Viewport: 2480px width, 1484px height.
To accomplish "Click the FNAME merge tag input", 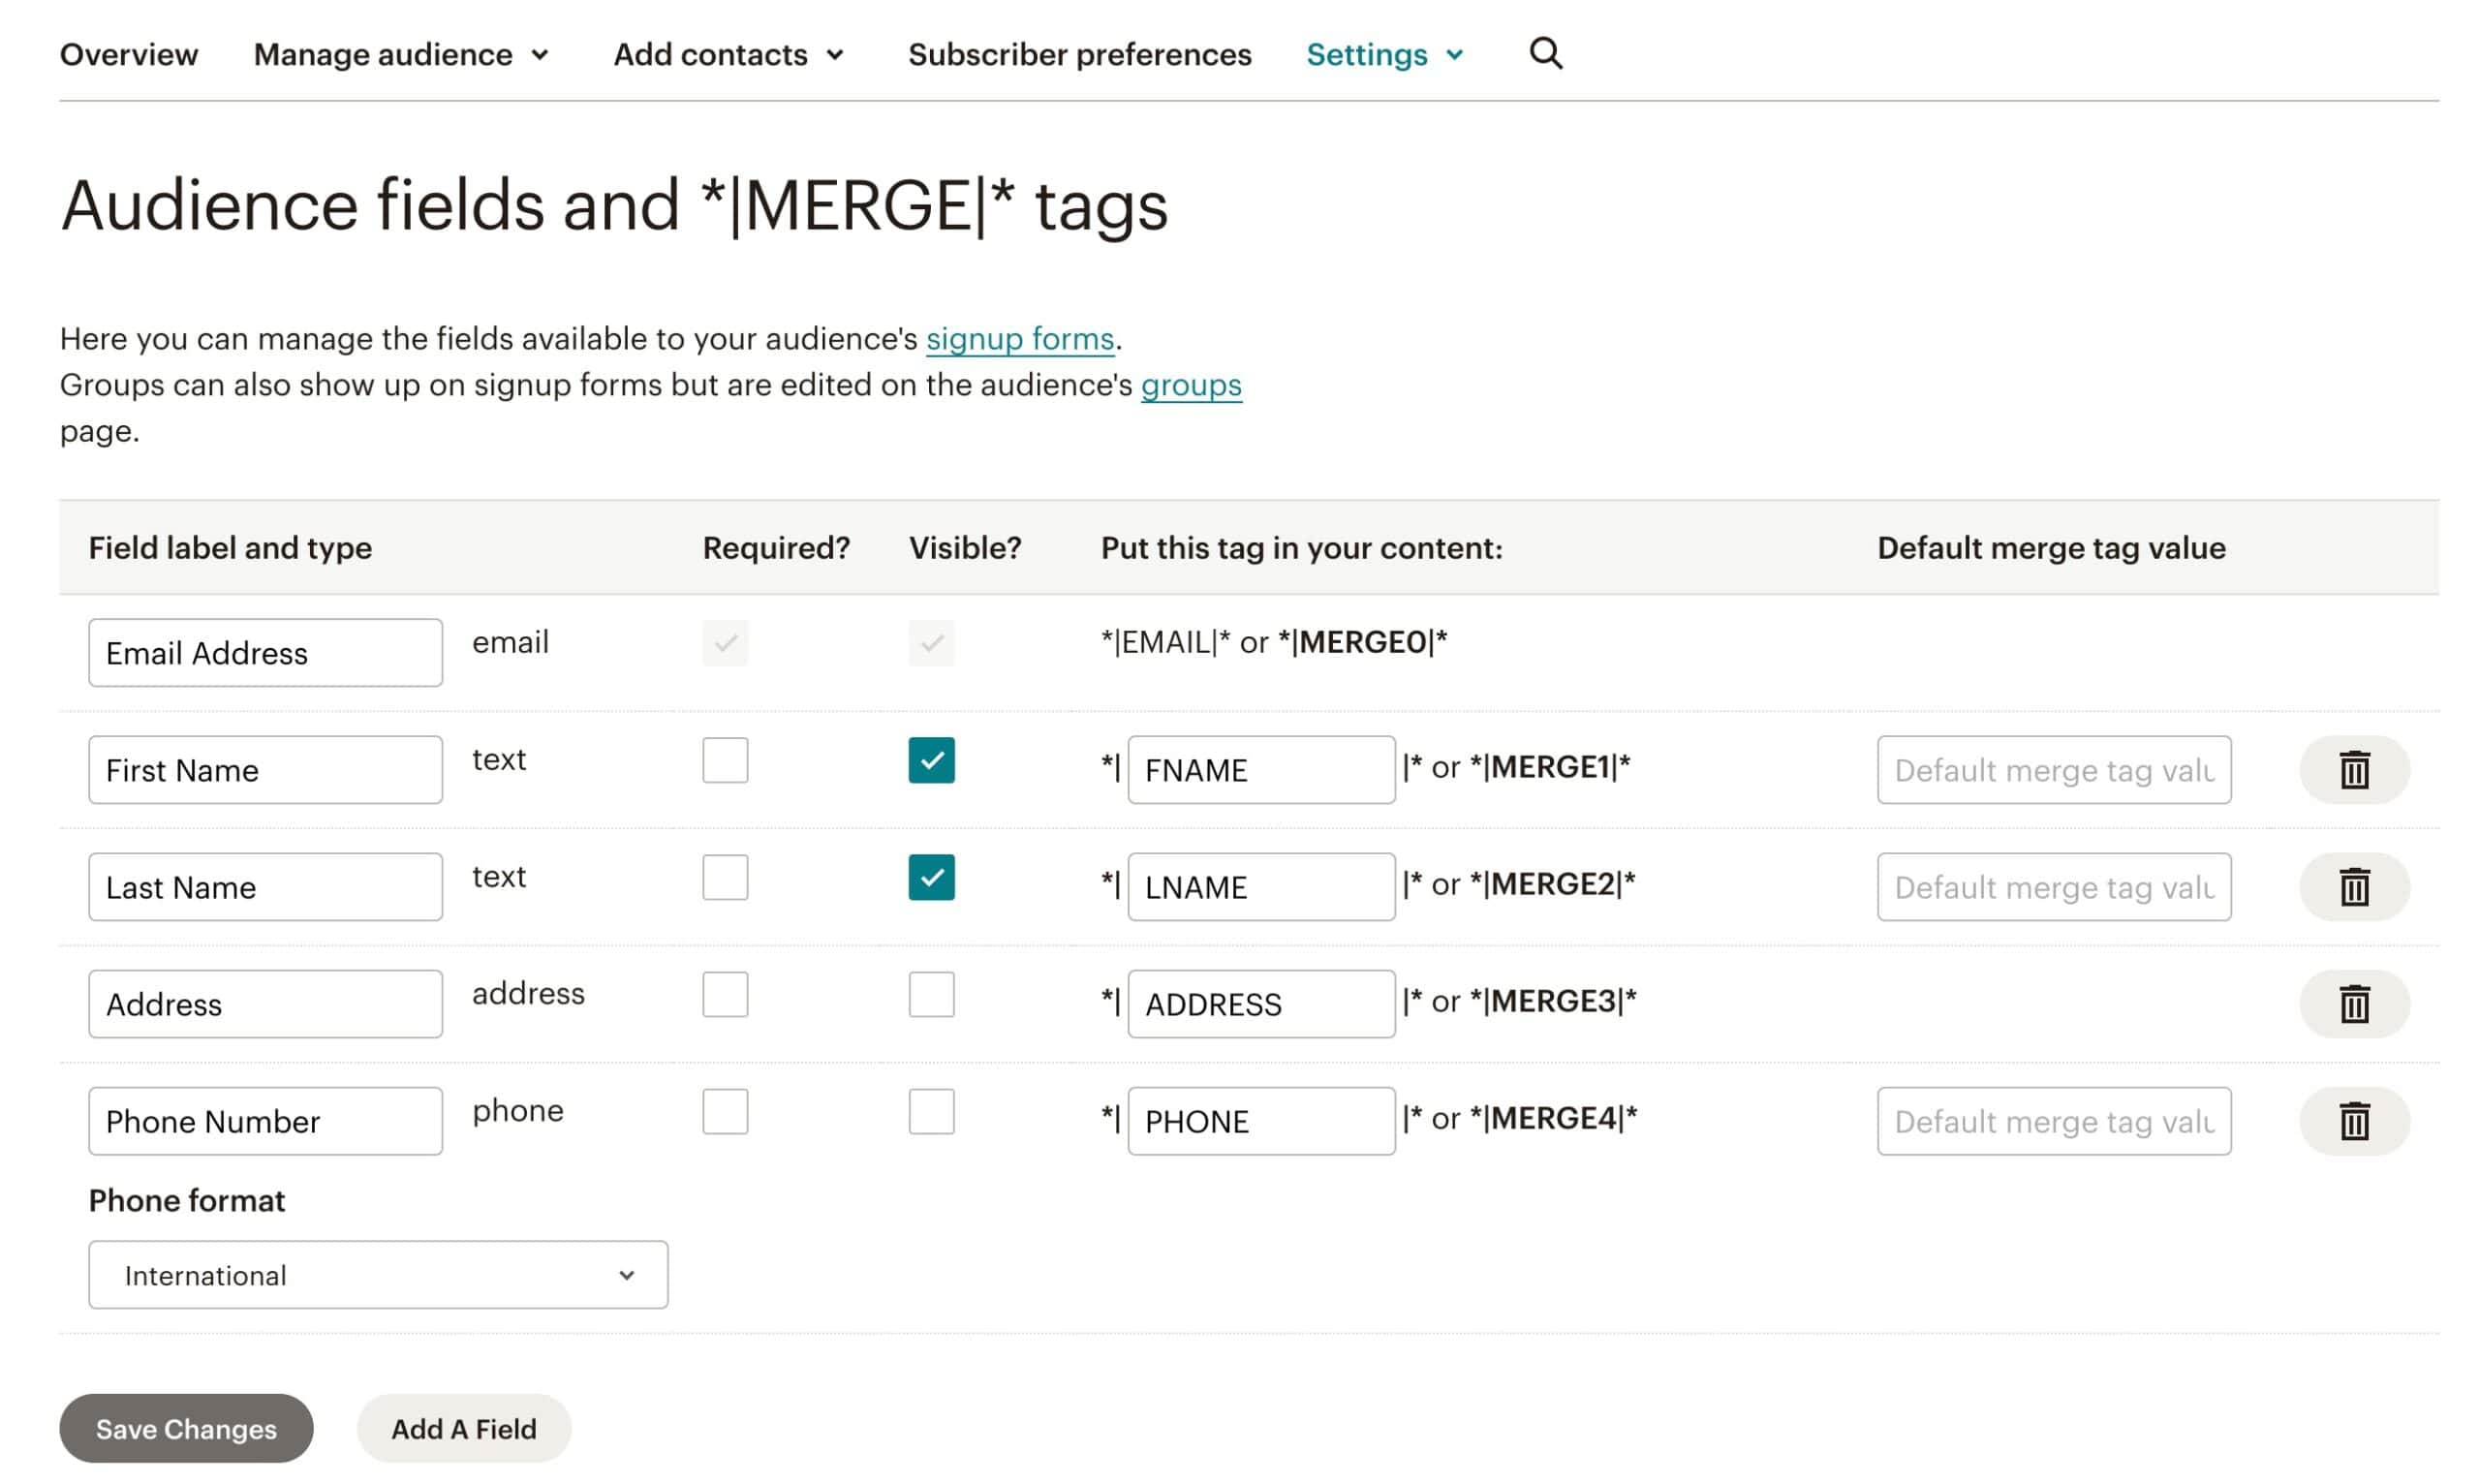I will point(1260,770).
